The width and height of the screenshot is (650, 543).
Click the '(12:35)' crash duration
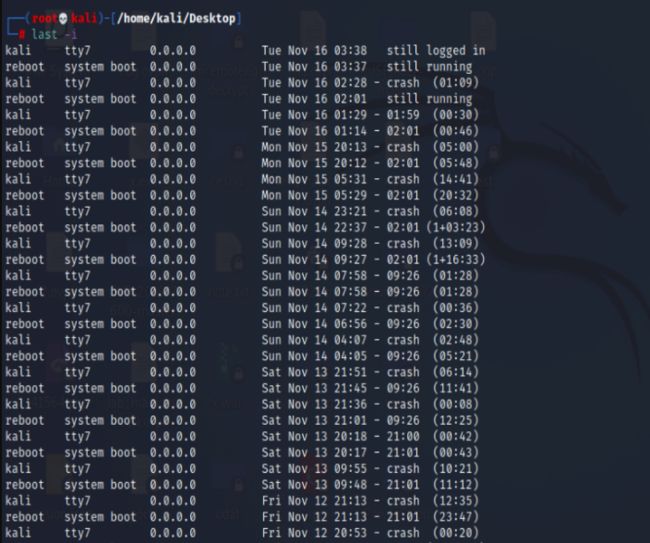coord(456,501)
